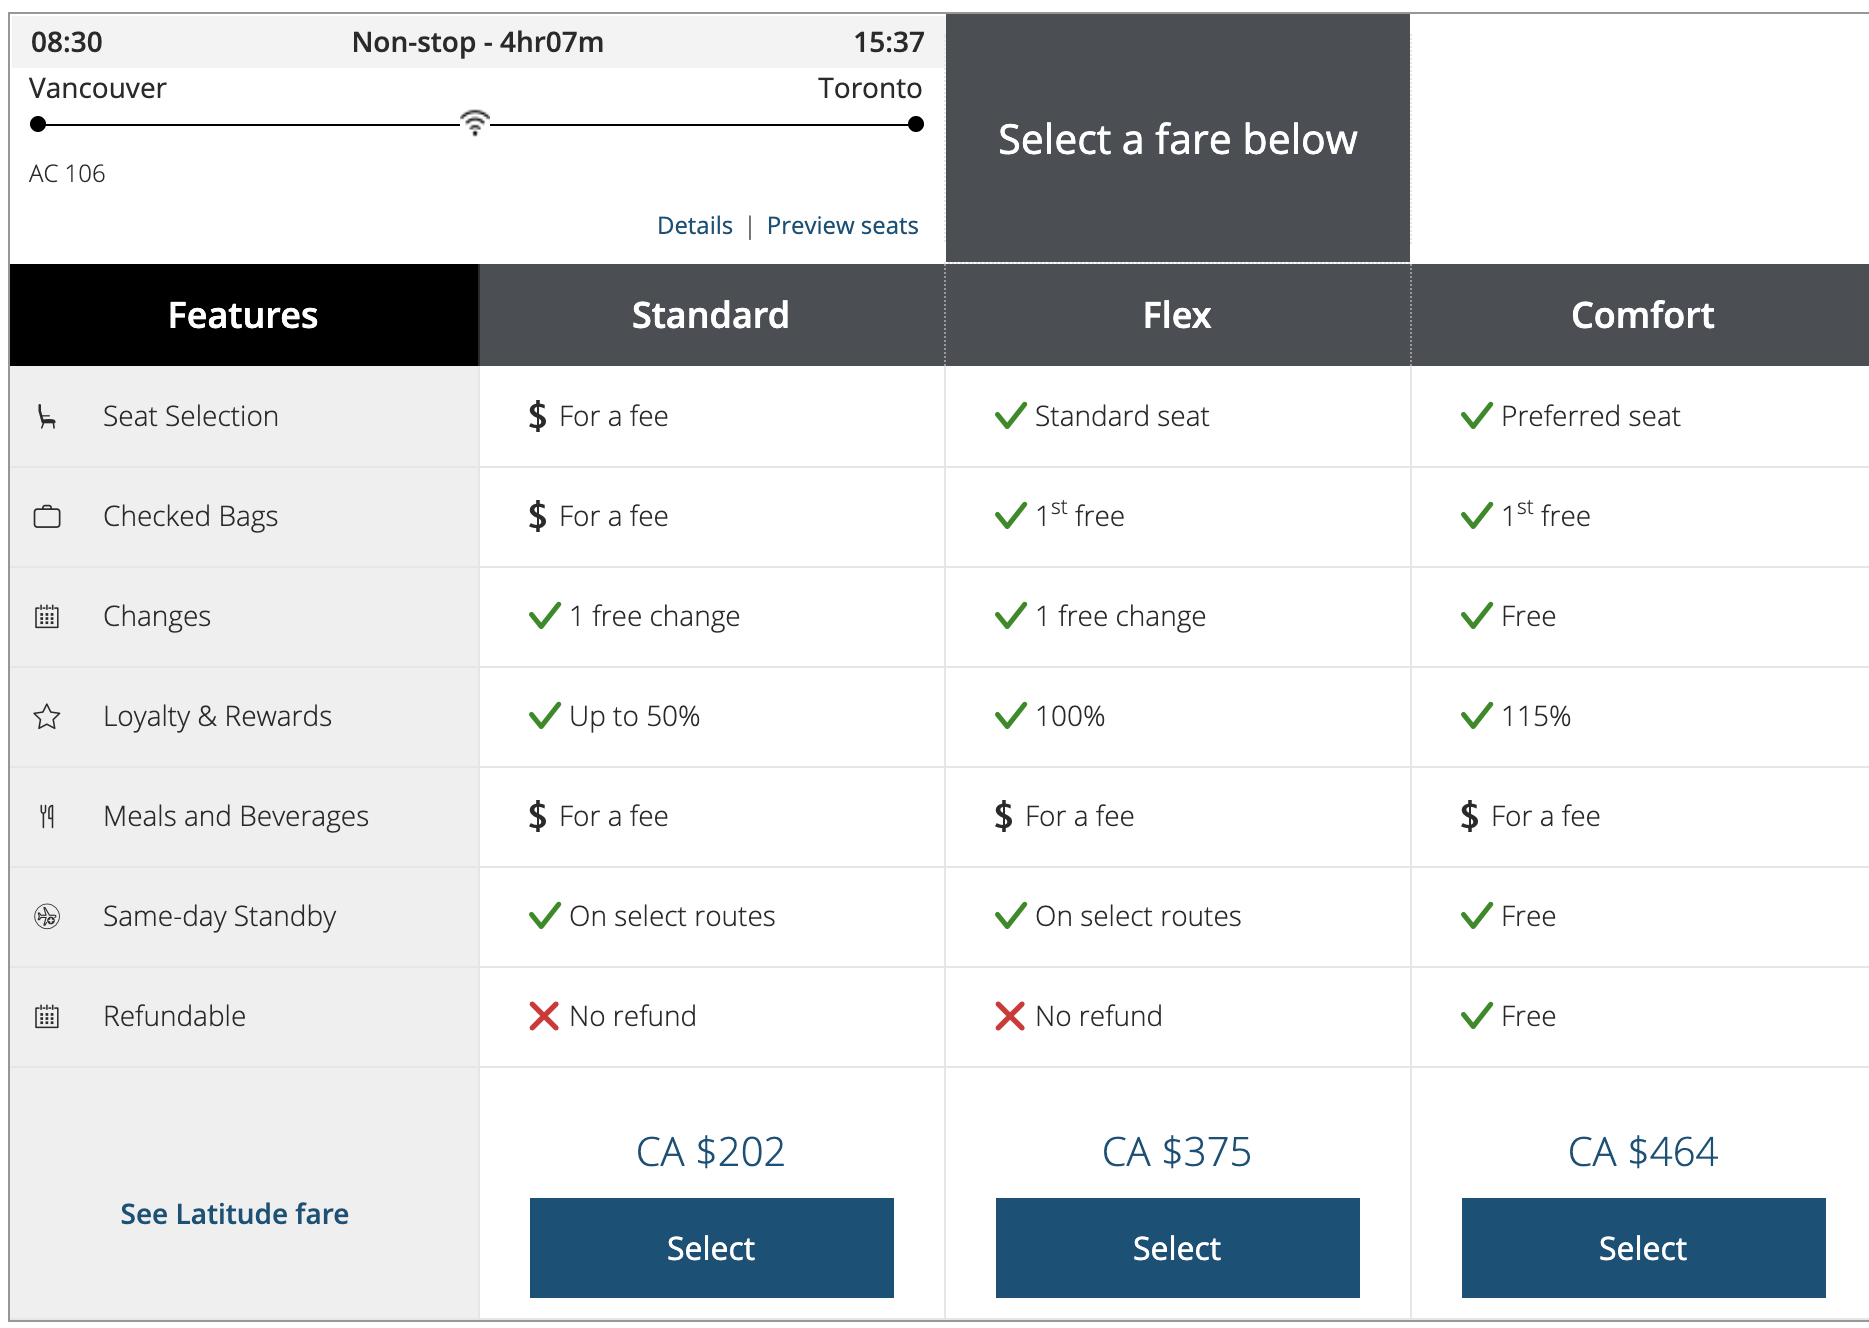This screenshot has width=1869, height=1328.
Task: Click the Checked Bags suitcase icon
Action: (x=47, y=517)
